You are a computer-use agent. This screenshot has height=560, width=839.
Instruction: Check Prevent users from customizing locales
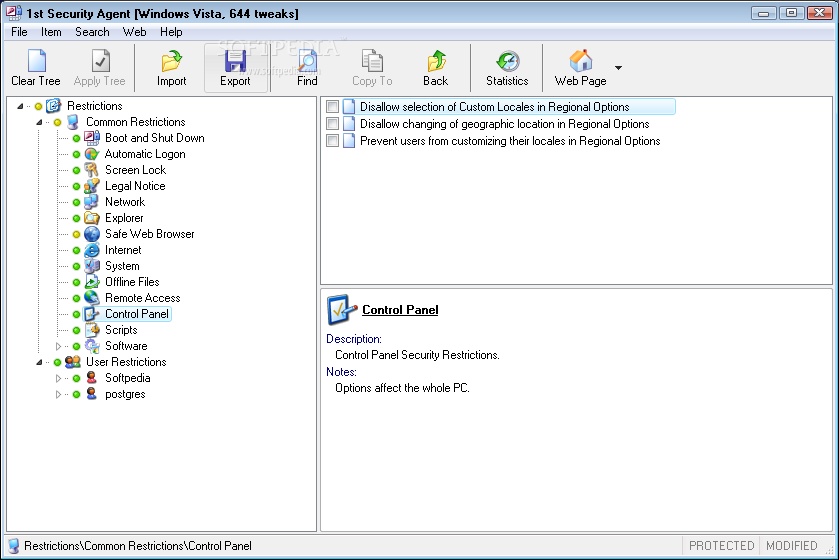coord(332,141)
